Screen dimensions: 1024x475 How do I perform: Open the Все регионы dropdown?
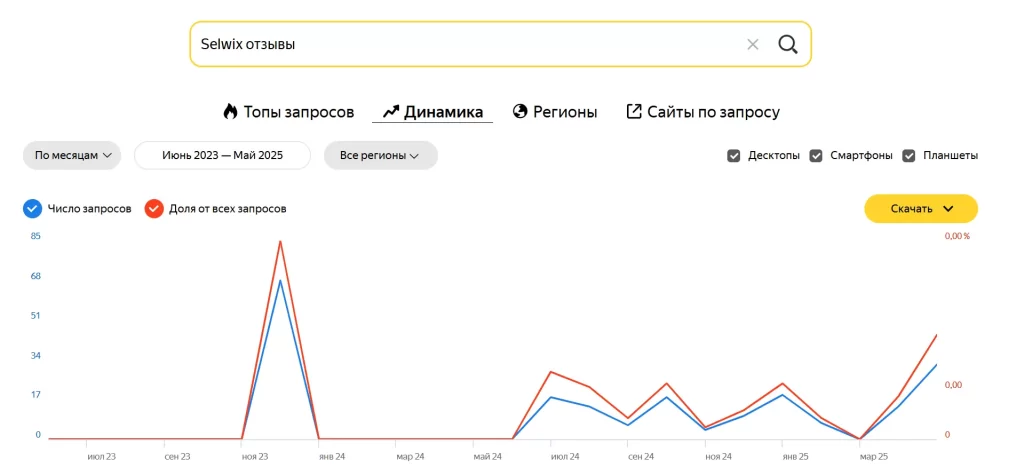[381, 156]
